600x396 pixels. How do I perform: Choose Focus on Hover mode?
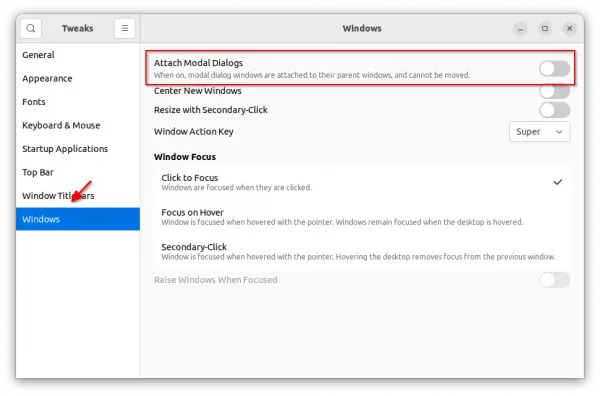click(x=362, y=217)
